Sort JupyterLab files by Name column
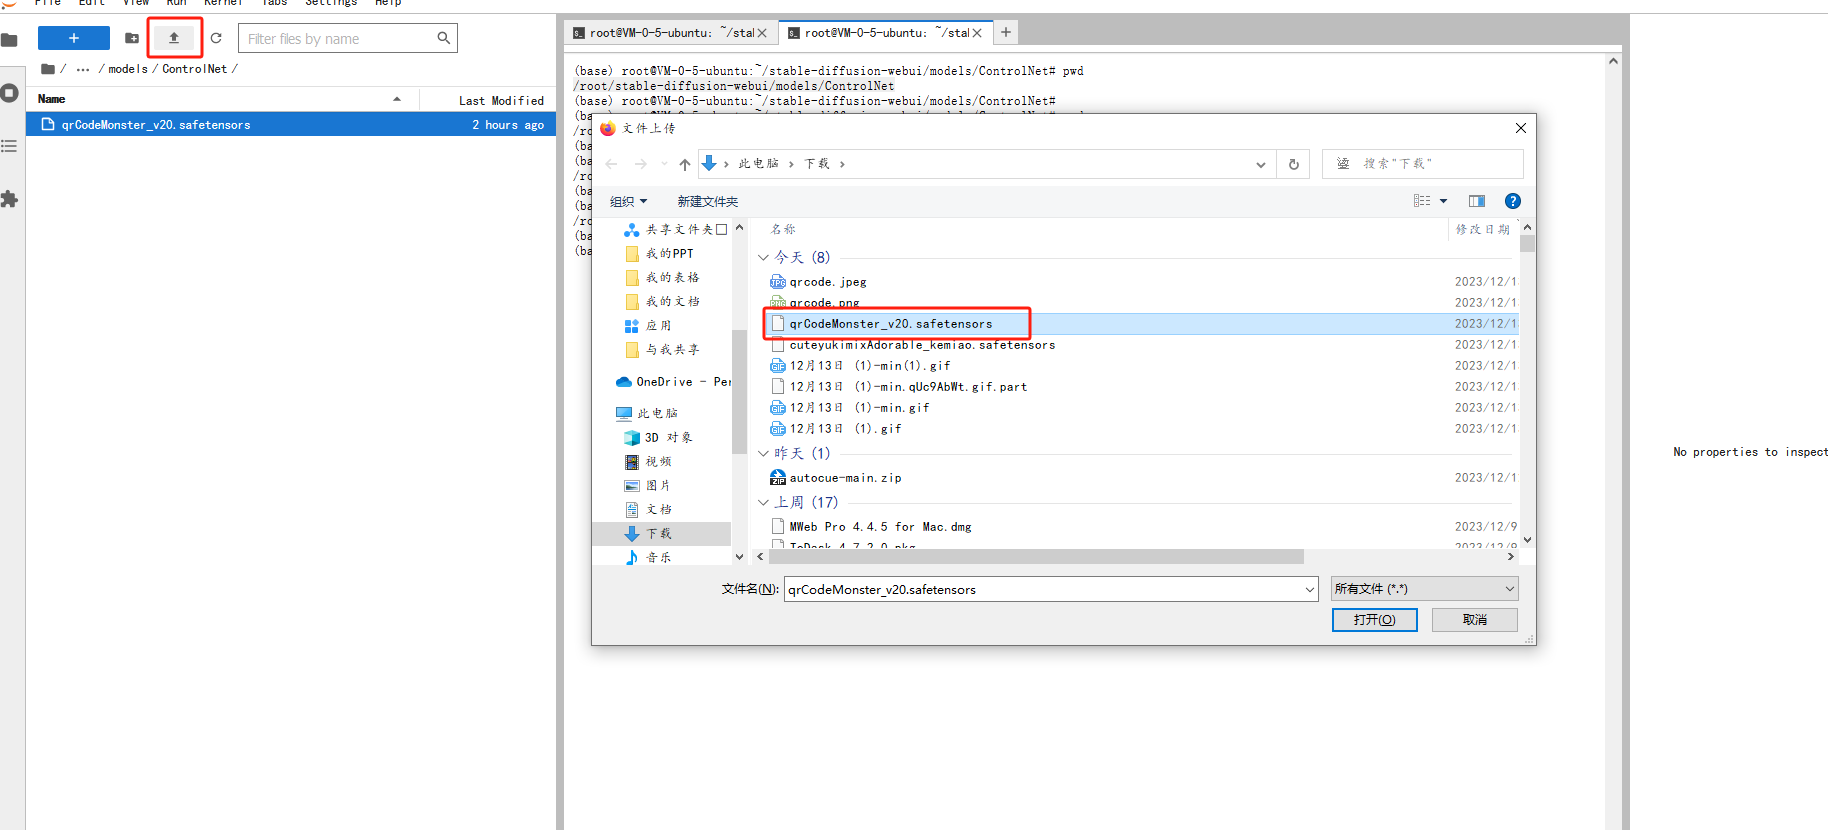 [220, 99]
